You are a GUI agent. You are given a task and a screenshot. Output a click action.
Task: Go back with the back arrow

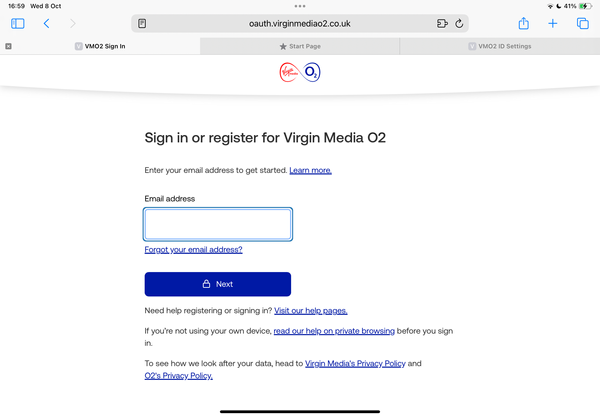tap(46, 23)
